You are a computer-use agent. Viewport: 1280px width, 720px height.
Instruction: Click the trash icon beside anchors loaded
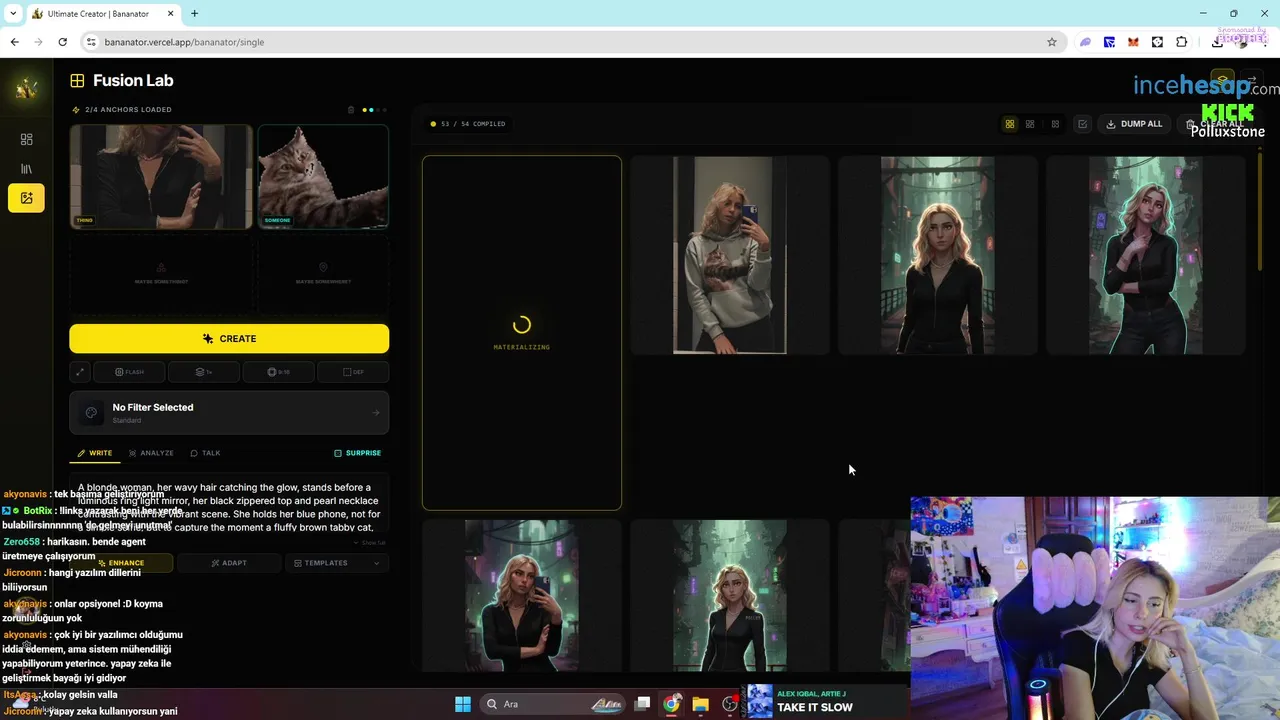click(x=351, y=110)
